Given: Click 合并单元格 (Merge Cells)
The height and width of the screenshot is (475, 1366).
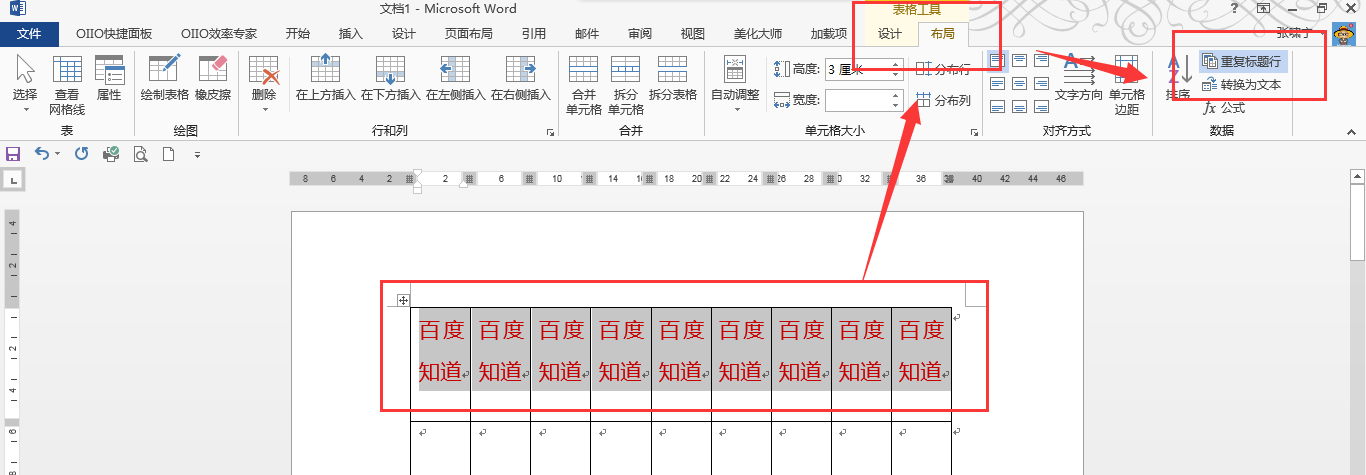Looking at the screenshot, I should pos(584,84).
